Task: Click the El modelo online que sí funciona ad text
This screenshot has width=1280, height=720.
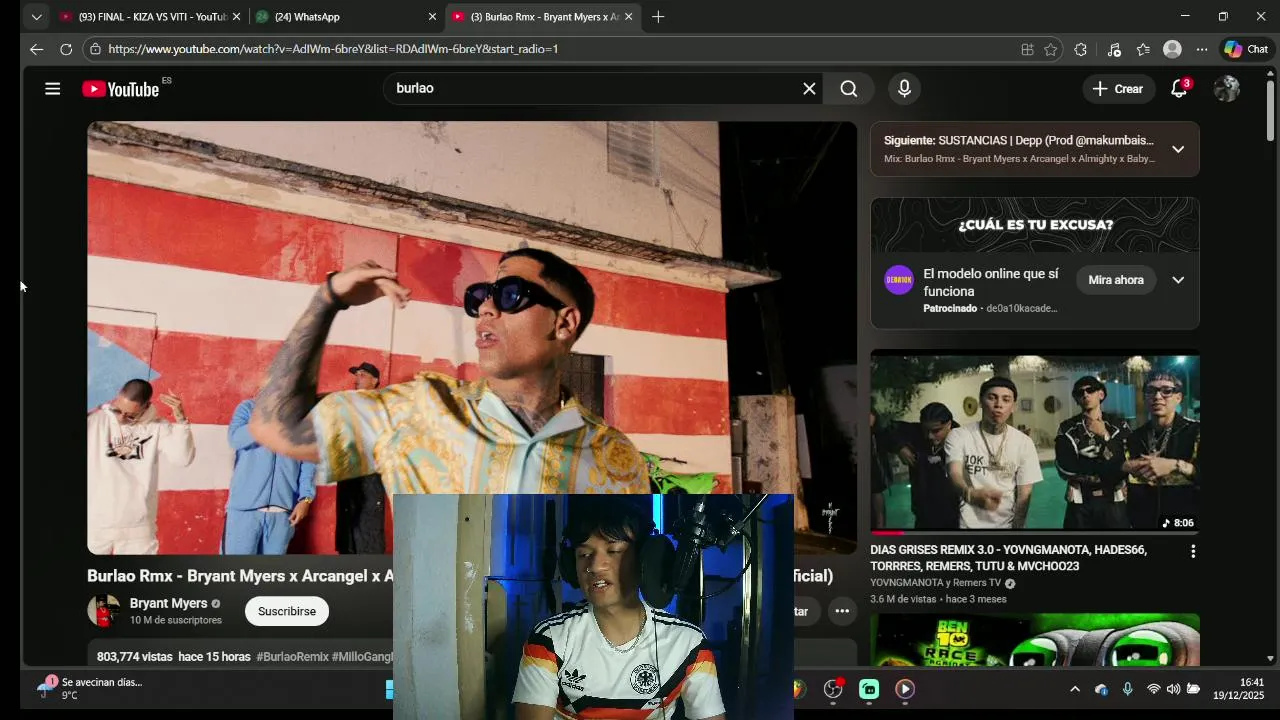Action: [x=991, y=283]
